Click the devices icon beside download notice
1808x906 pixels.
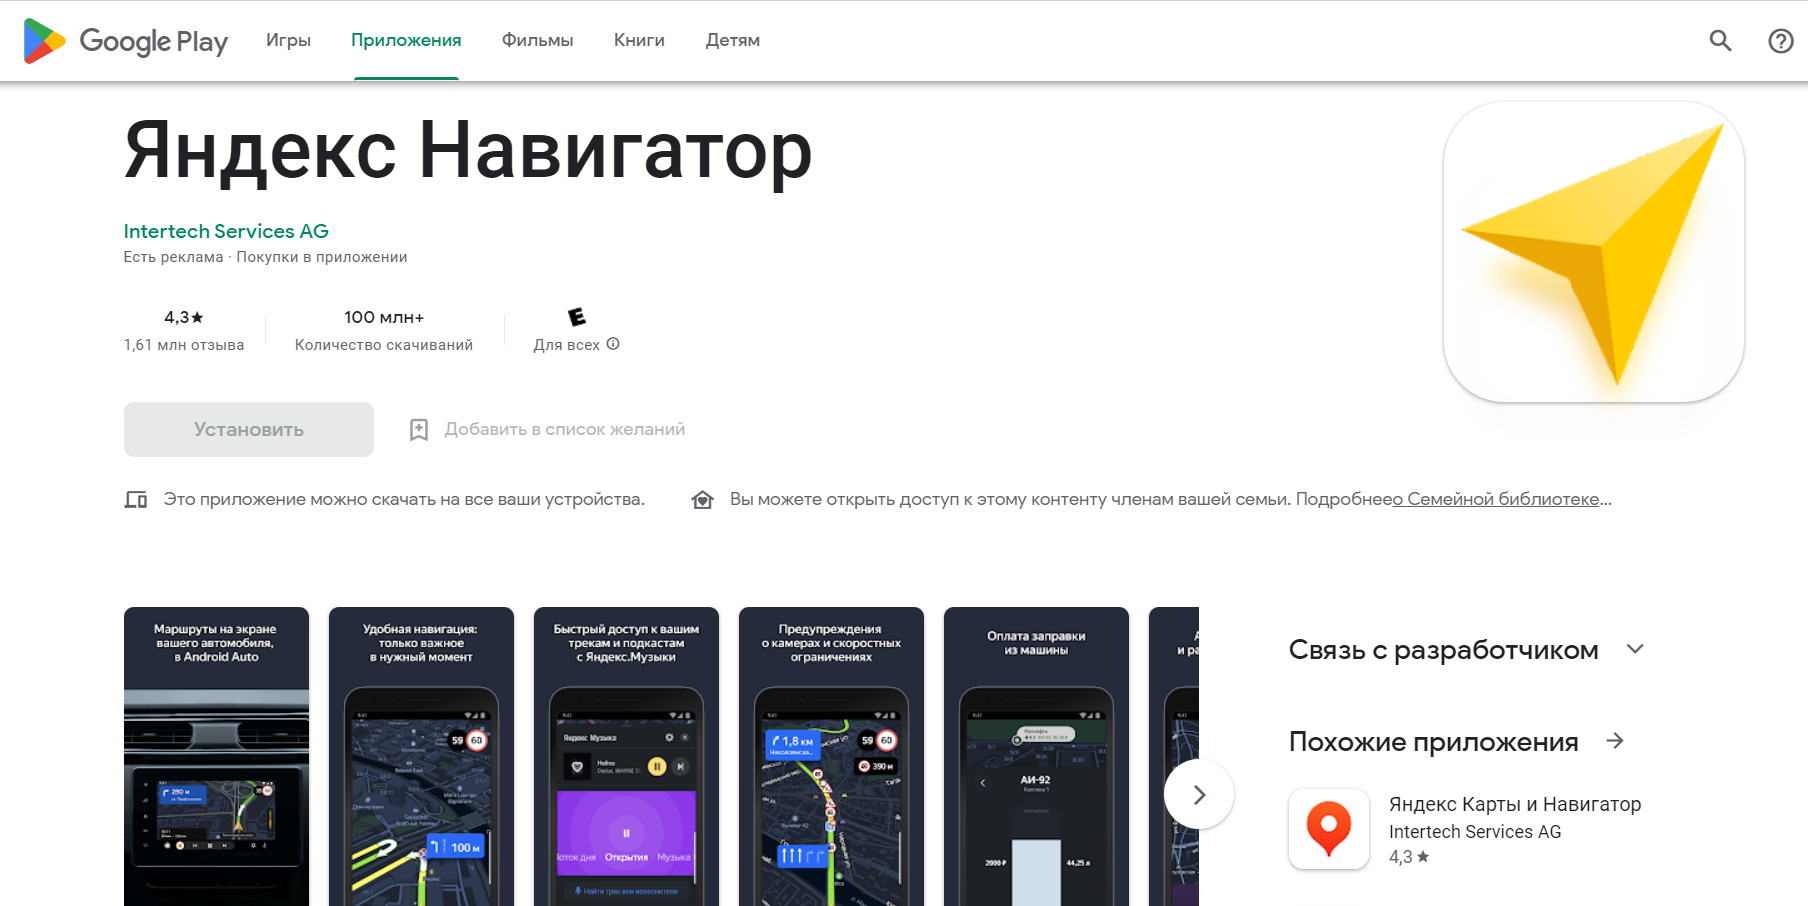[x=136, y=499]
